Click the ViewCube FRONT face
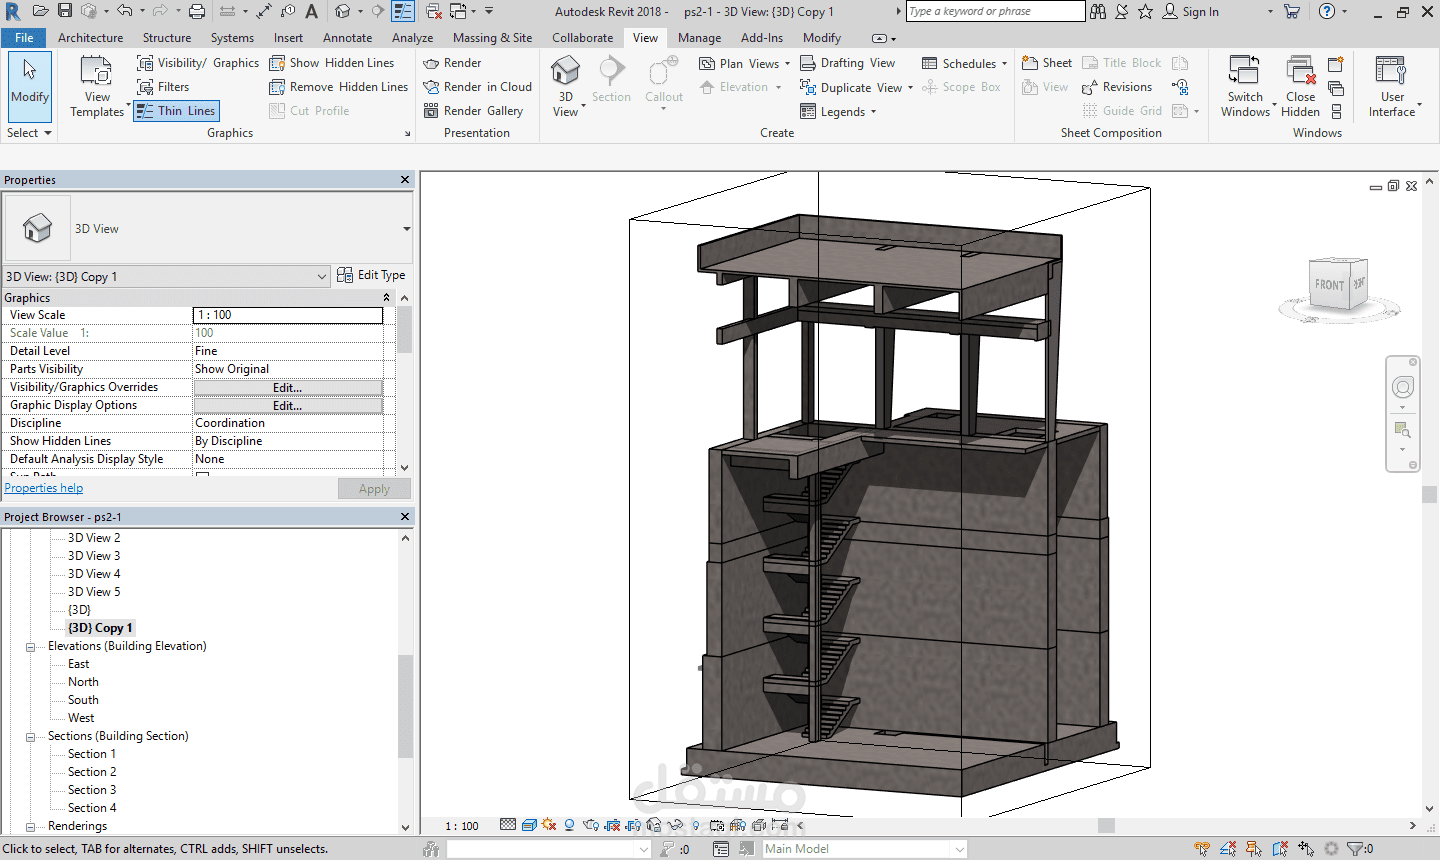This screenshot has width=1440, height=860. 1329,285
